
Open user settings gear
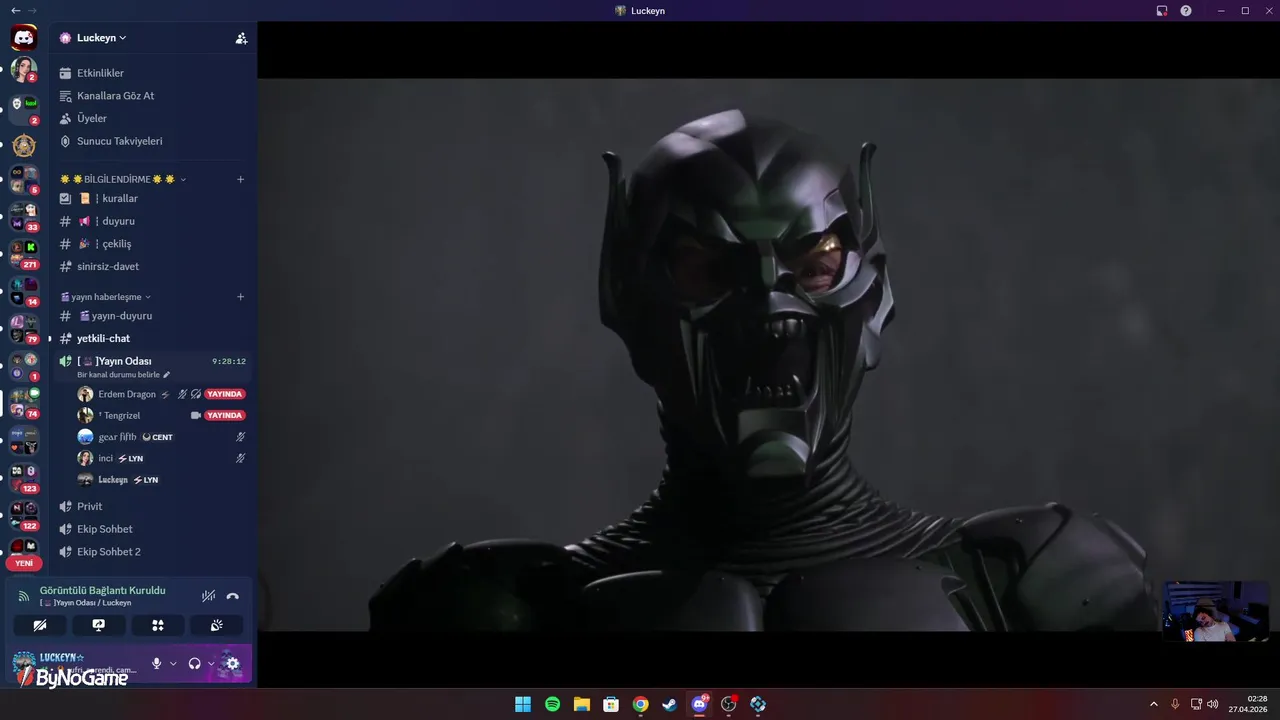pos(233,663)
